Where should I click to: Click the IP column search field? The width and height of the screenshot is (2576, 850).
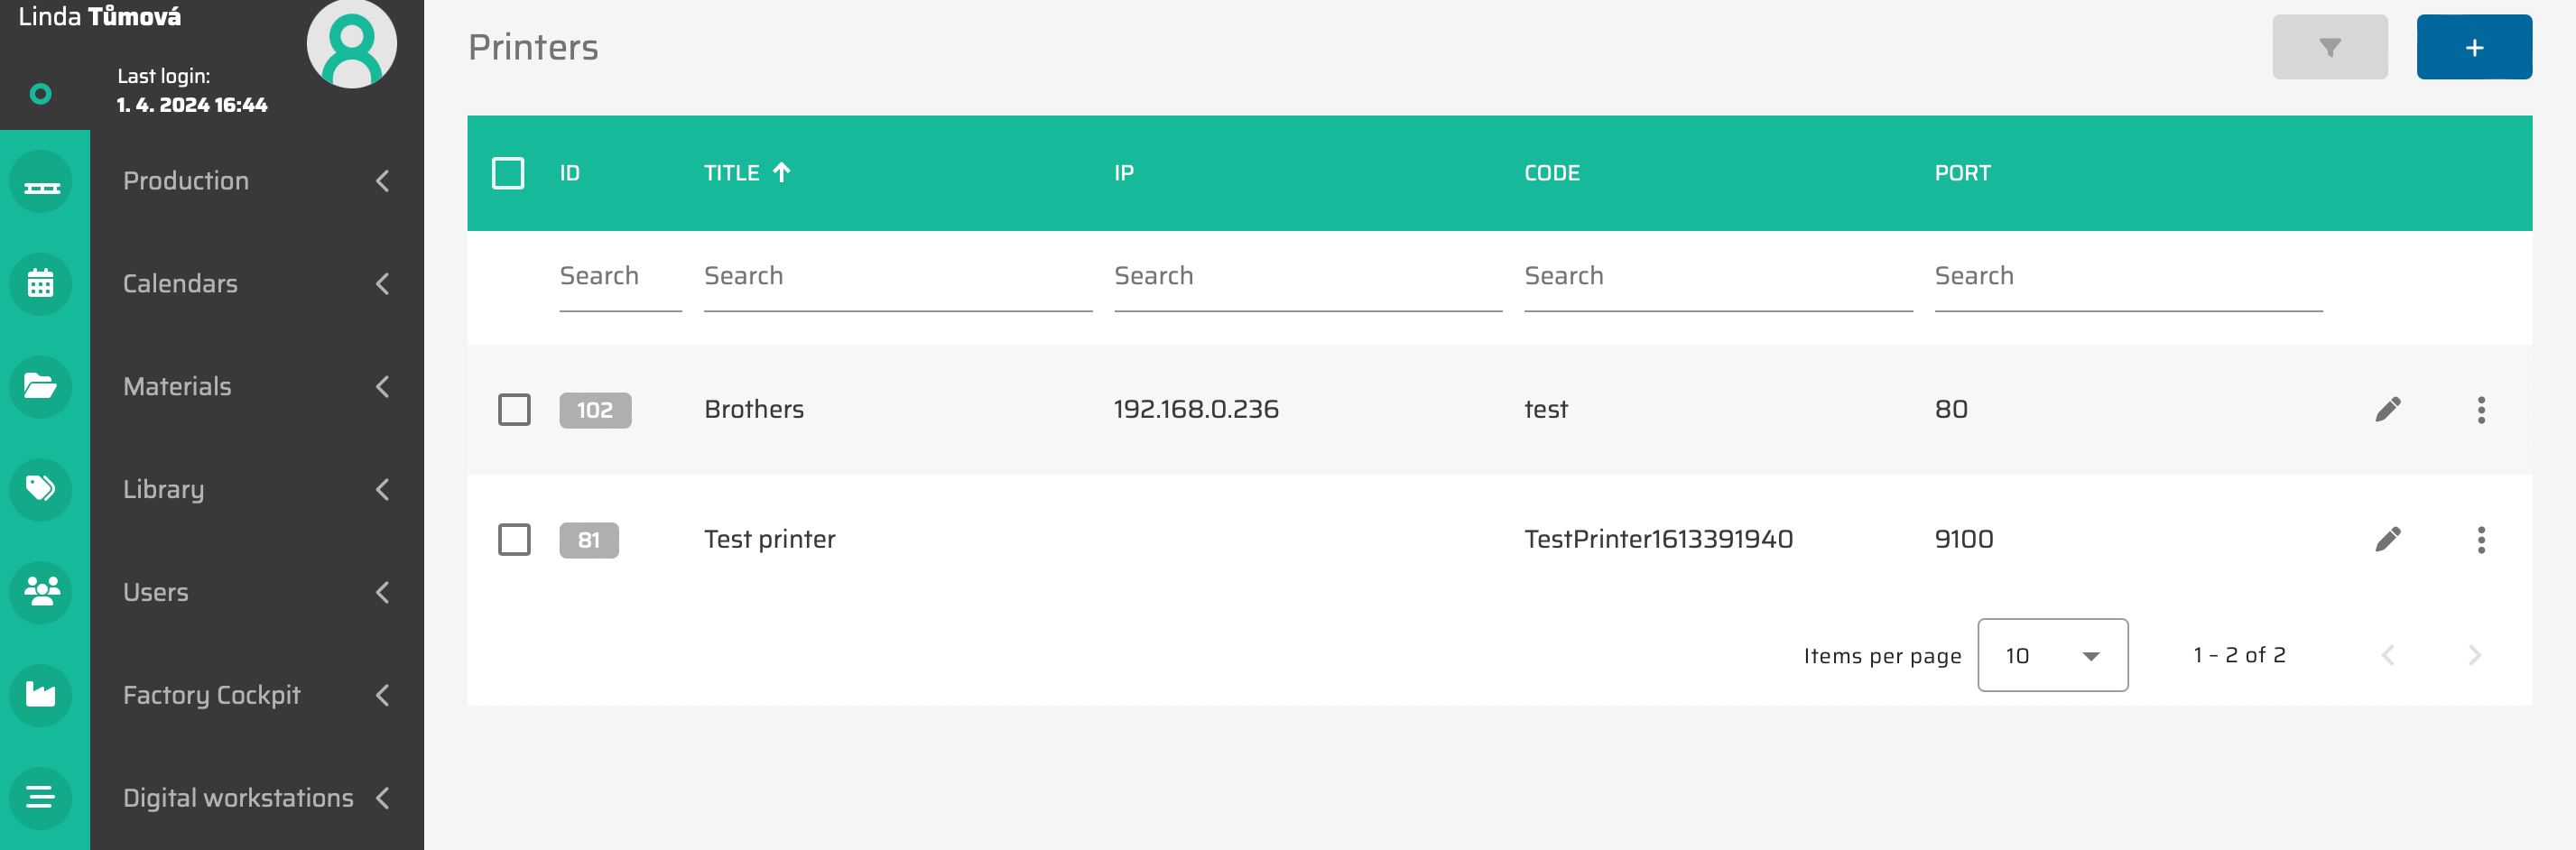(1307, 277)
